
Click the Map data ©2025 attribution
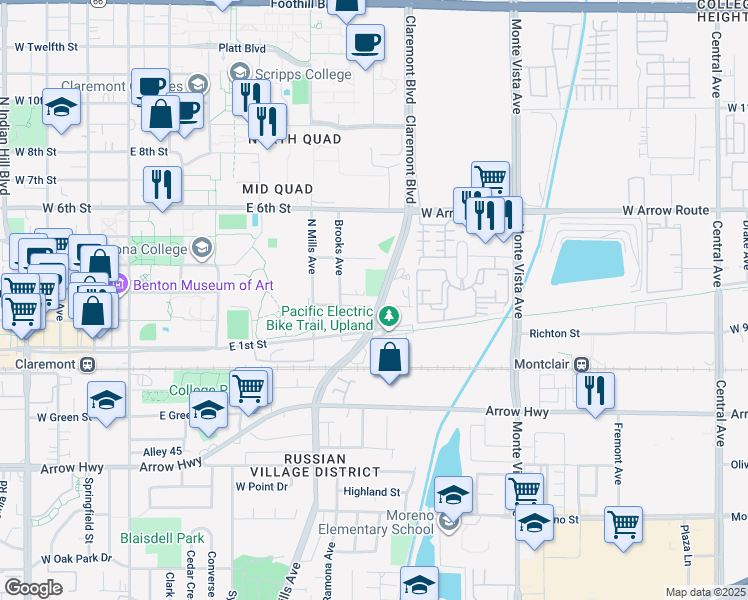coord(705,592)
